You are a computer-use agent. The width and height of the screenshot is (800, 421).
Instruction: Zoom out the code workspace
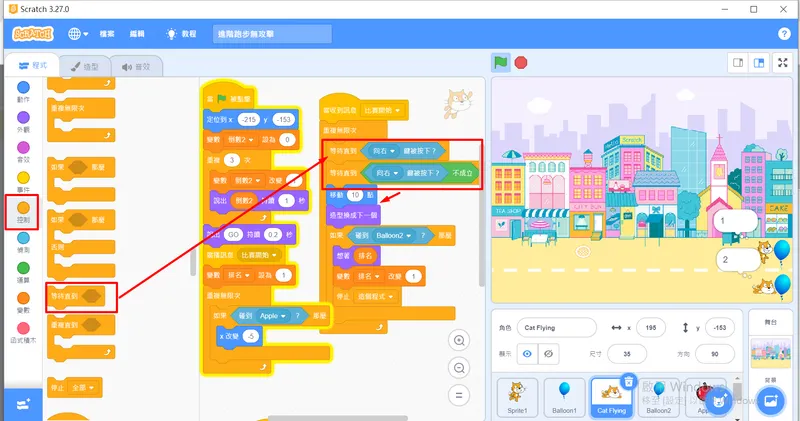coord(459,368)
